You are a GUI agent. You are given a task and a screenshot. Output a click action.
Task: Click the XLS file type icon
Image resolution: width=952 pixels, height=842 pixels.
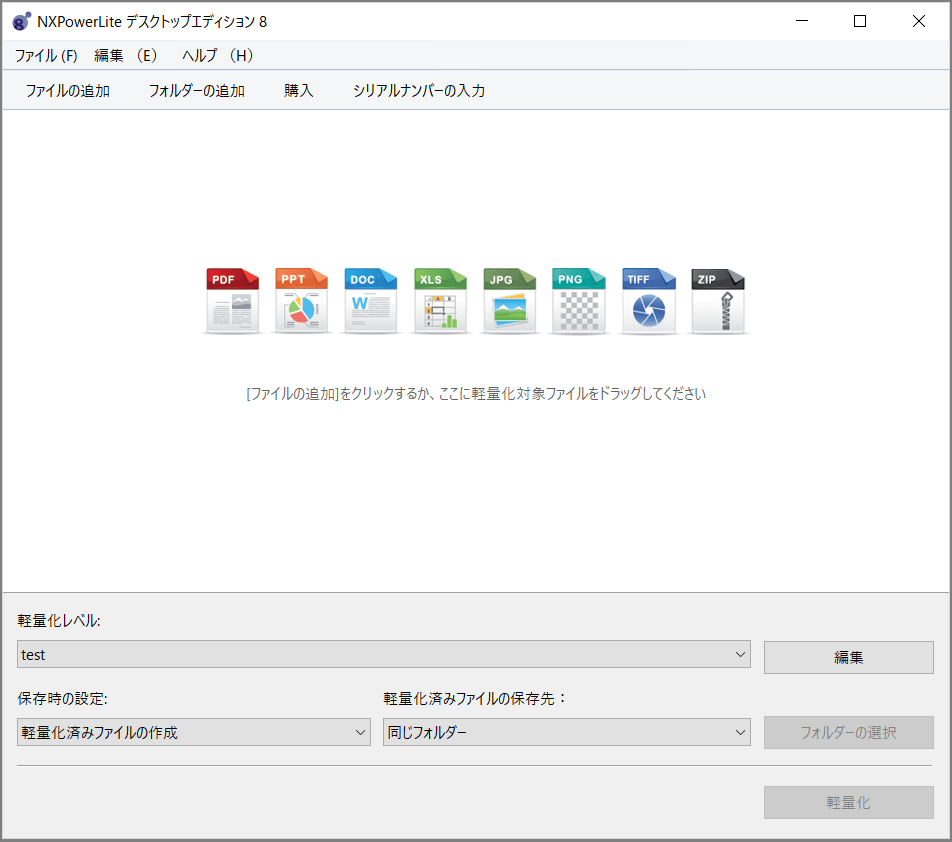pyautogui.click(x=440, y=300)
